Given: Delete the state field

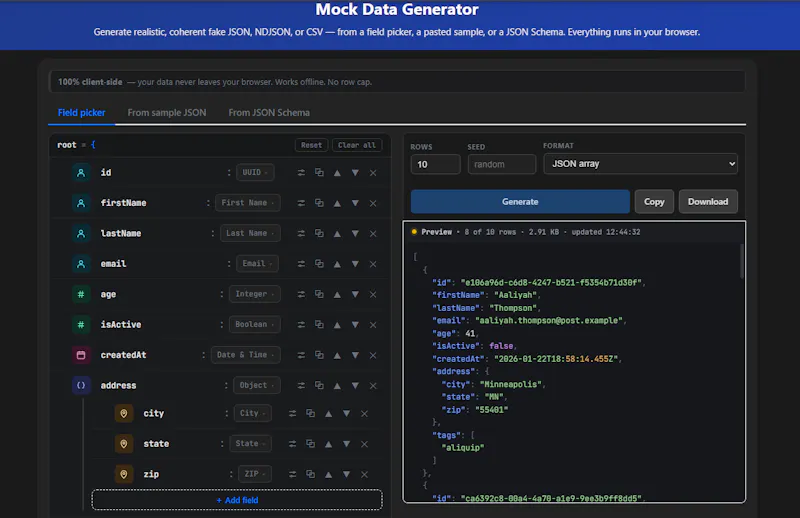Looking at the screenshot, I should click(364, 444).
